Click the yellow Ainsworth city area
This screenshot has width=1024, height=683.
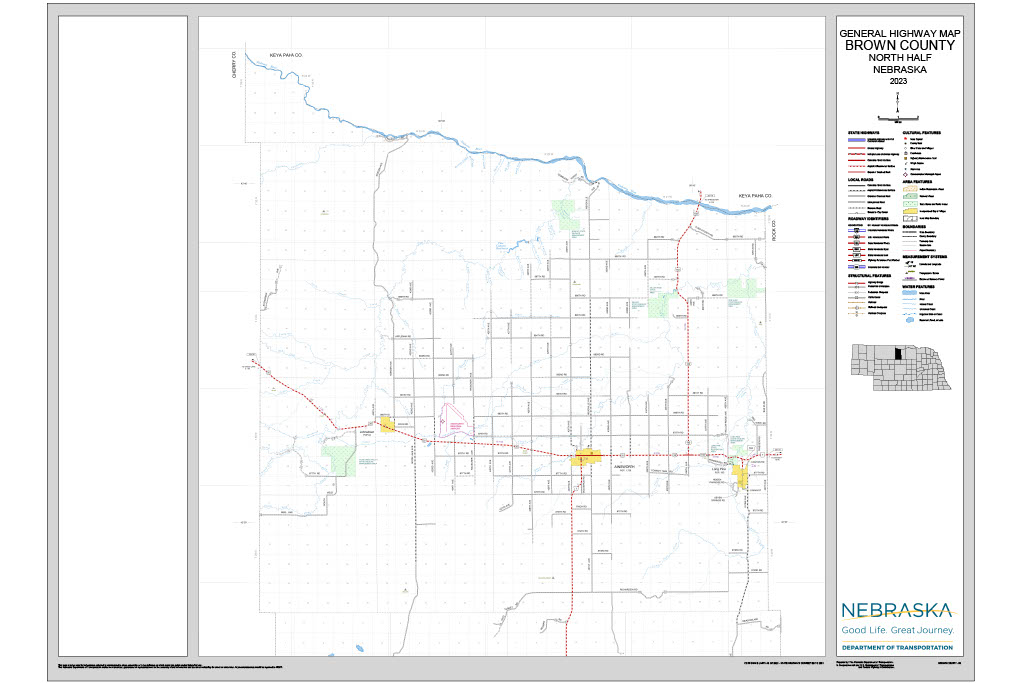coord(586,457)
